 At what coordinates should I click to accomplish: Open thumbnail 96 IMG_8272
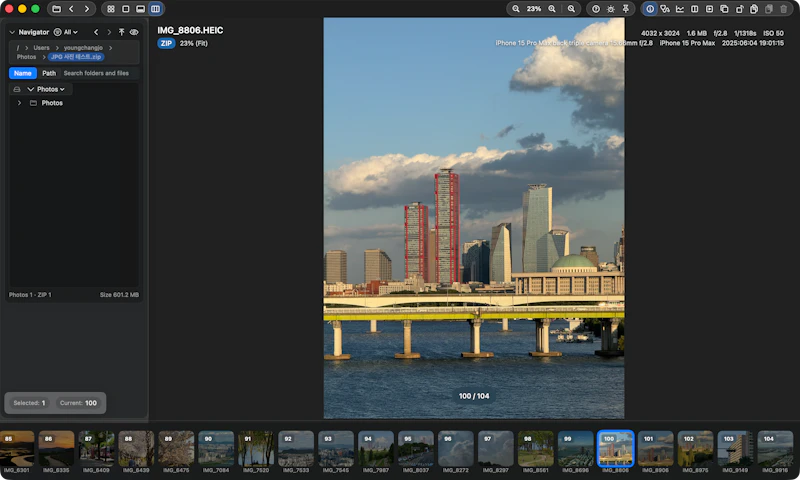pyautogui.click(x=456, y=448)
